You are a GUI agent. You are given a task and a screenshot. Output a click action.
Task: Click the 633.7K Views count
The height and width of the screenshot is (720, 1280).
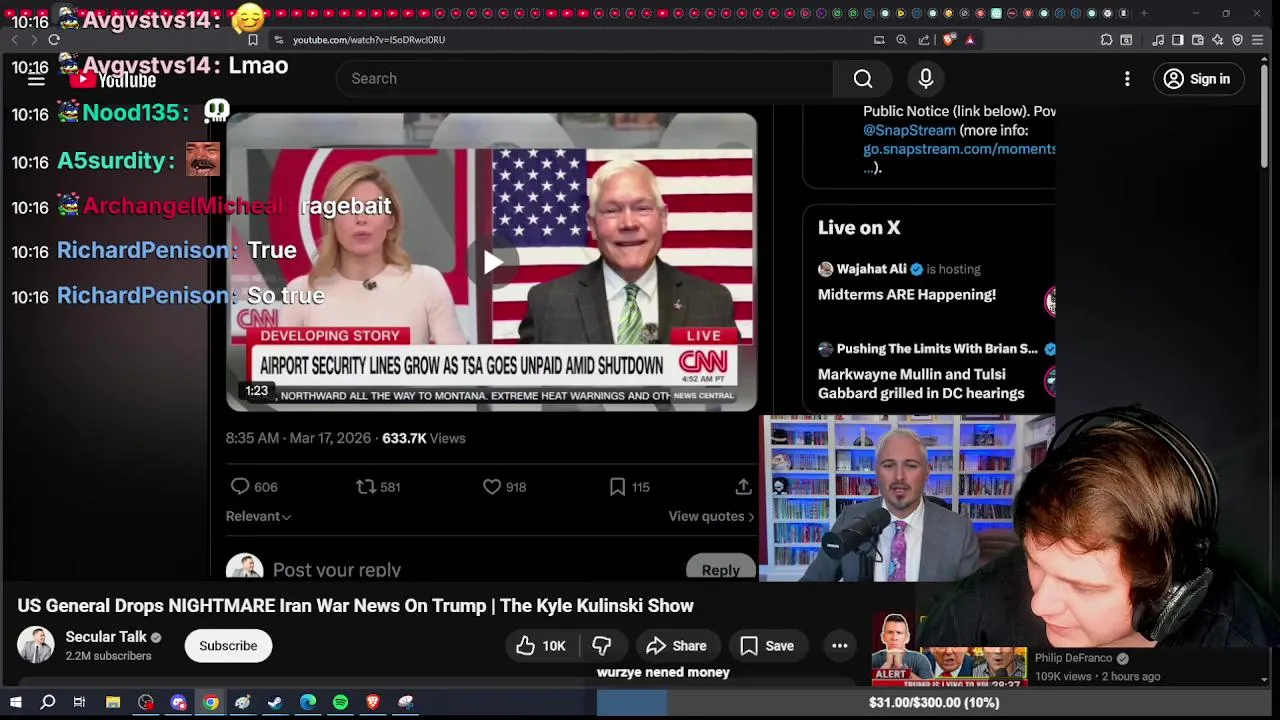click(x=424, y=438)
